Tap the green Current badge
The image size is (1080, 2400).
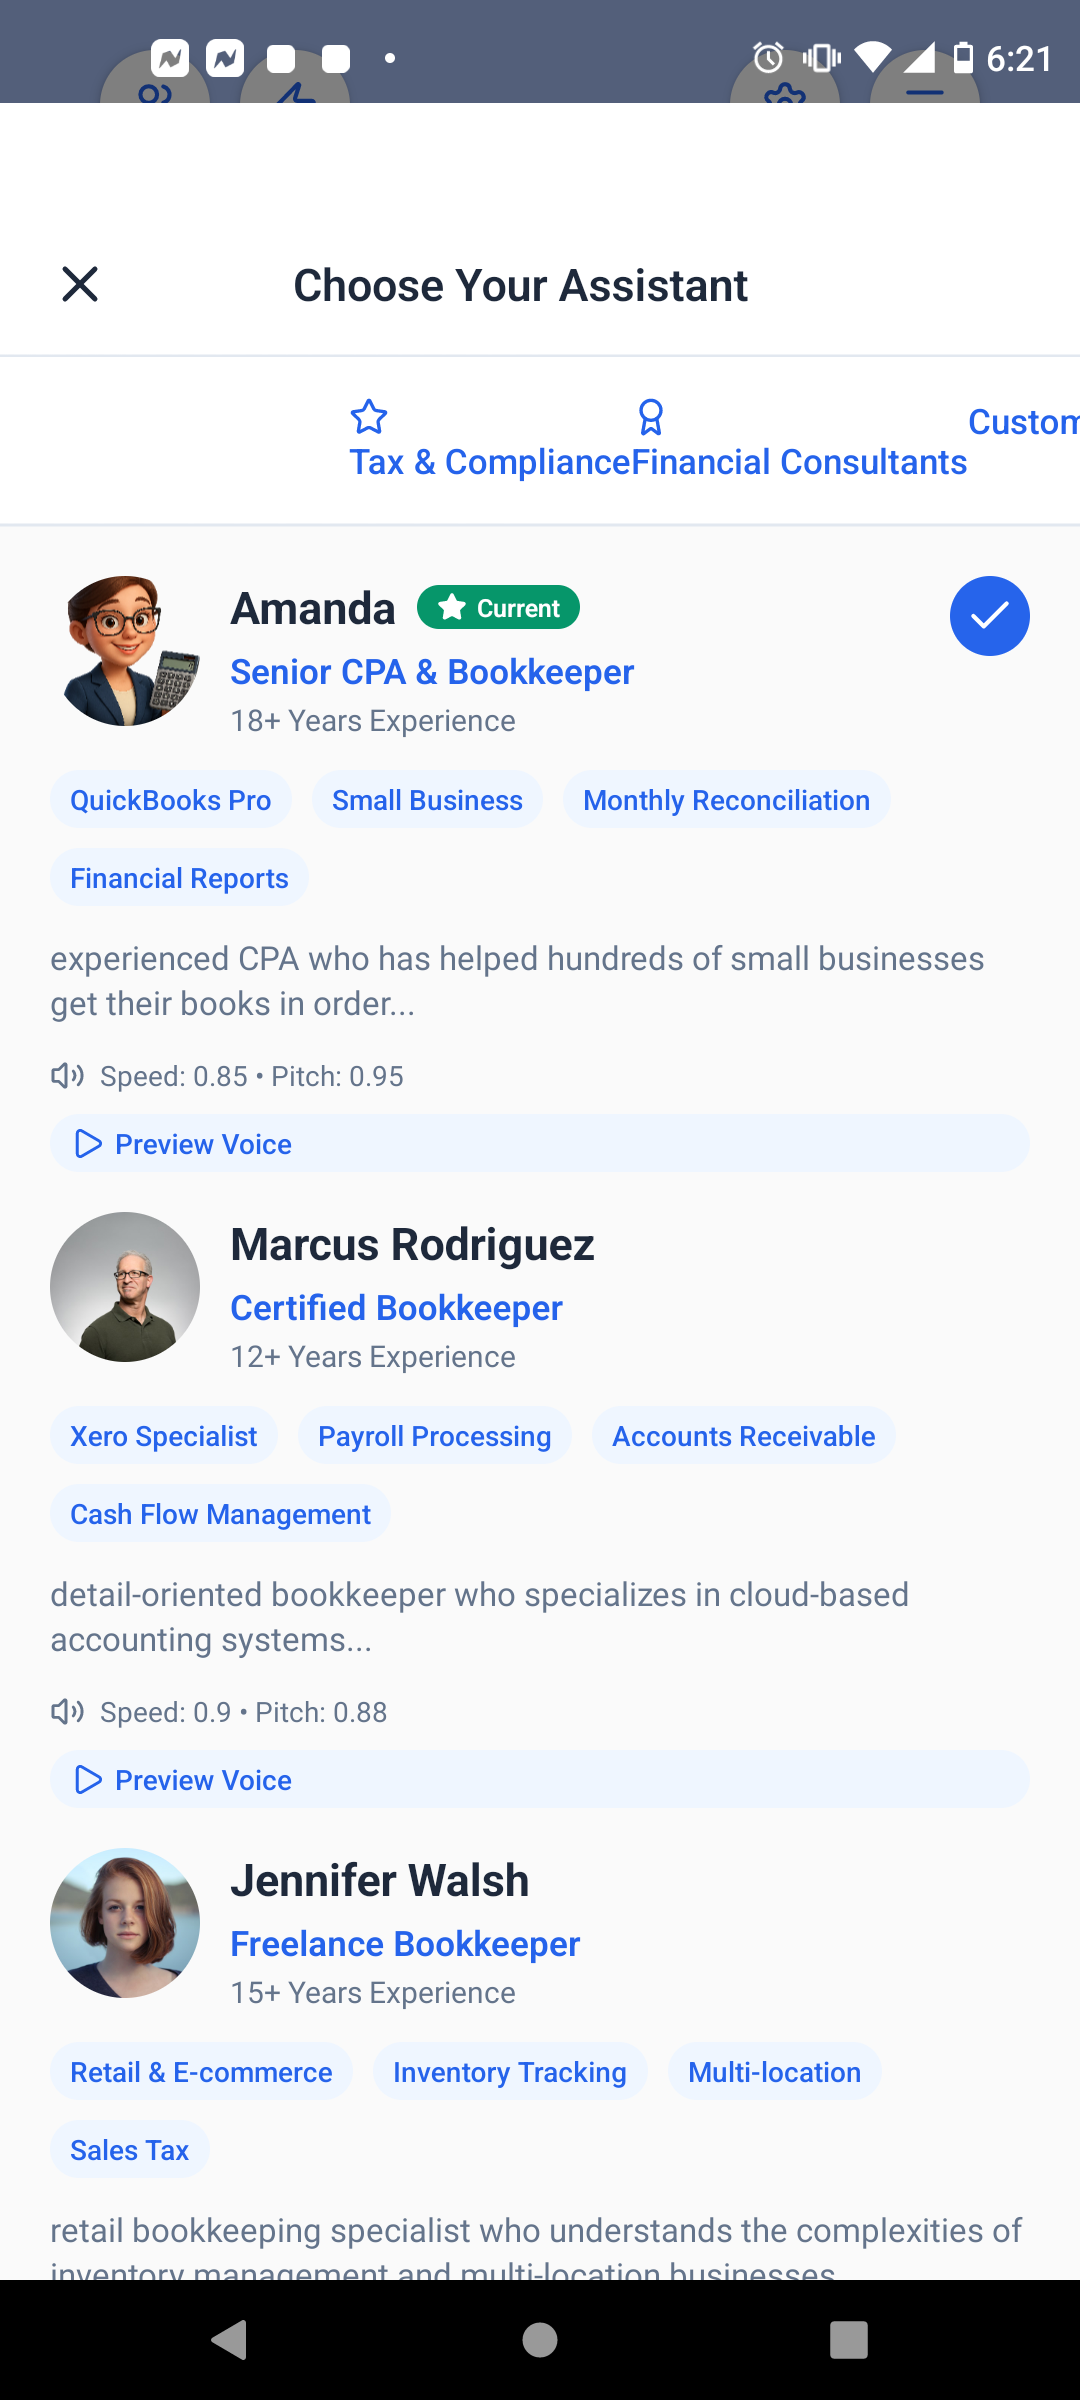click(498, 608)
